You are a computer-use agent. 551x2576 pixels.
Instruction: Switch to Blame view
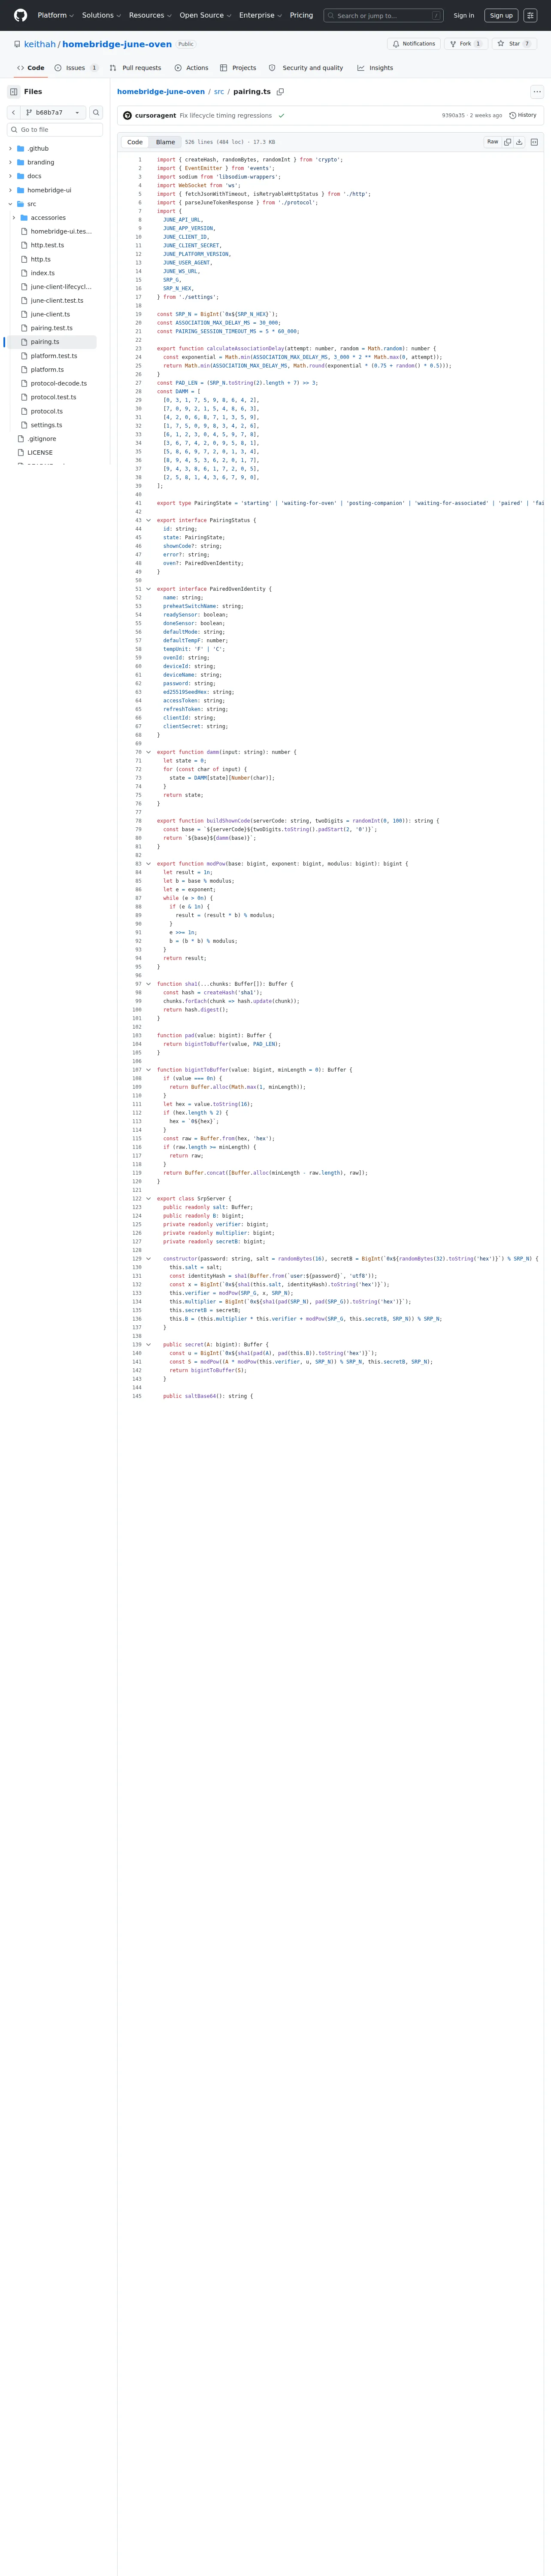[166, 142]
